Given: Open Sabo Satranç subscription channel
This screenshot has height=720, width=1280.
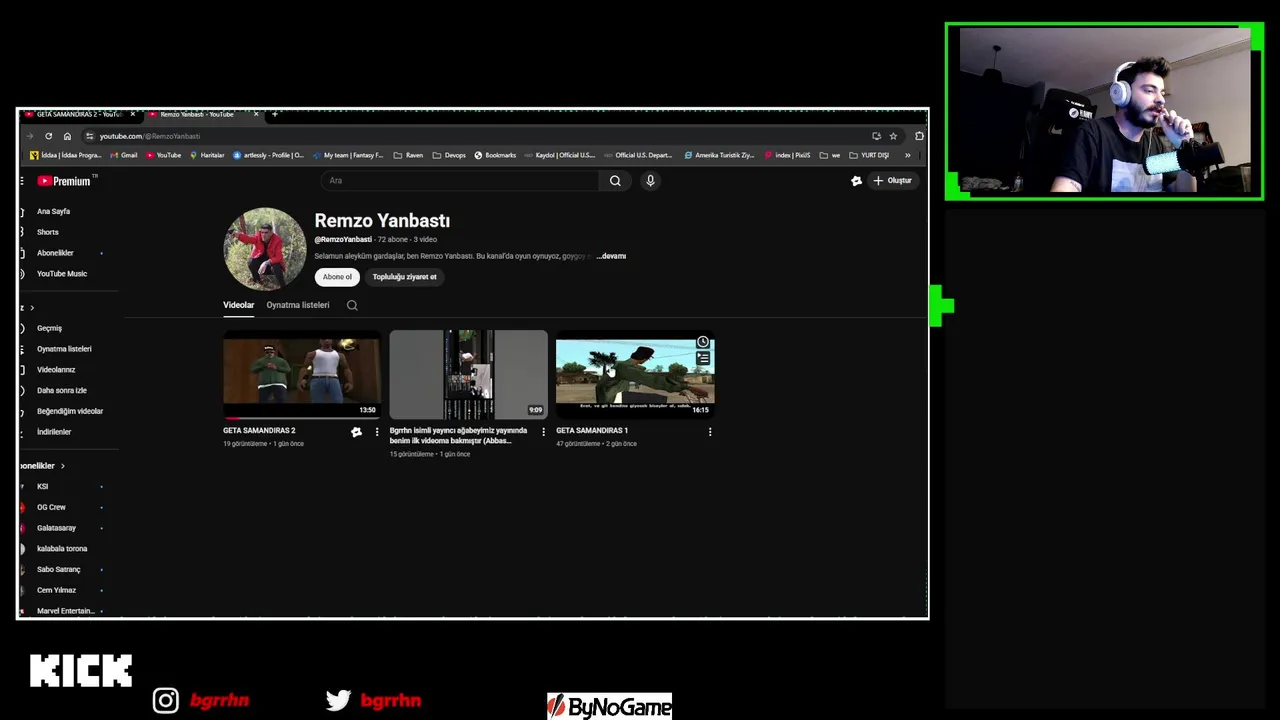Looking at the screenshot, I should coord(58,570).
